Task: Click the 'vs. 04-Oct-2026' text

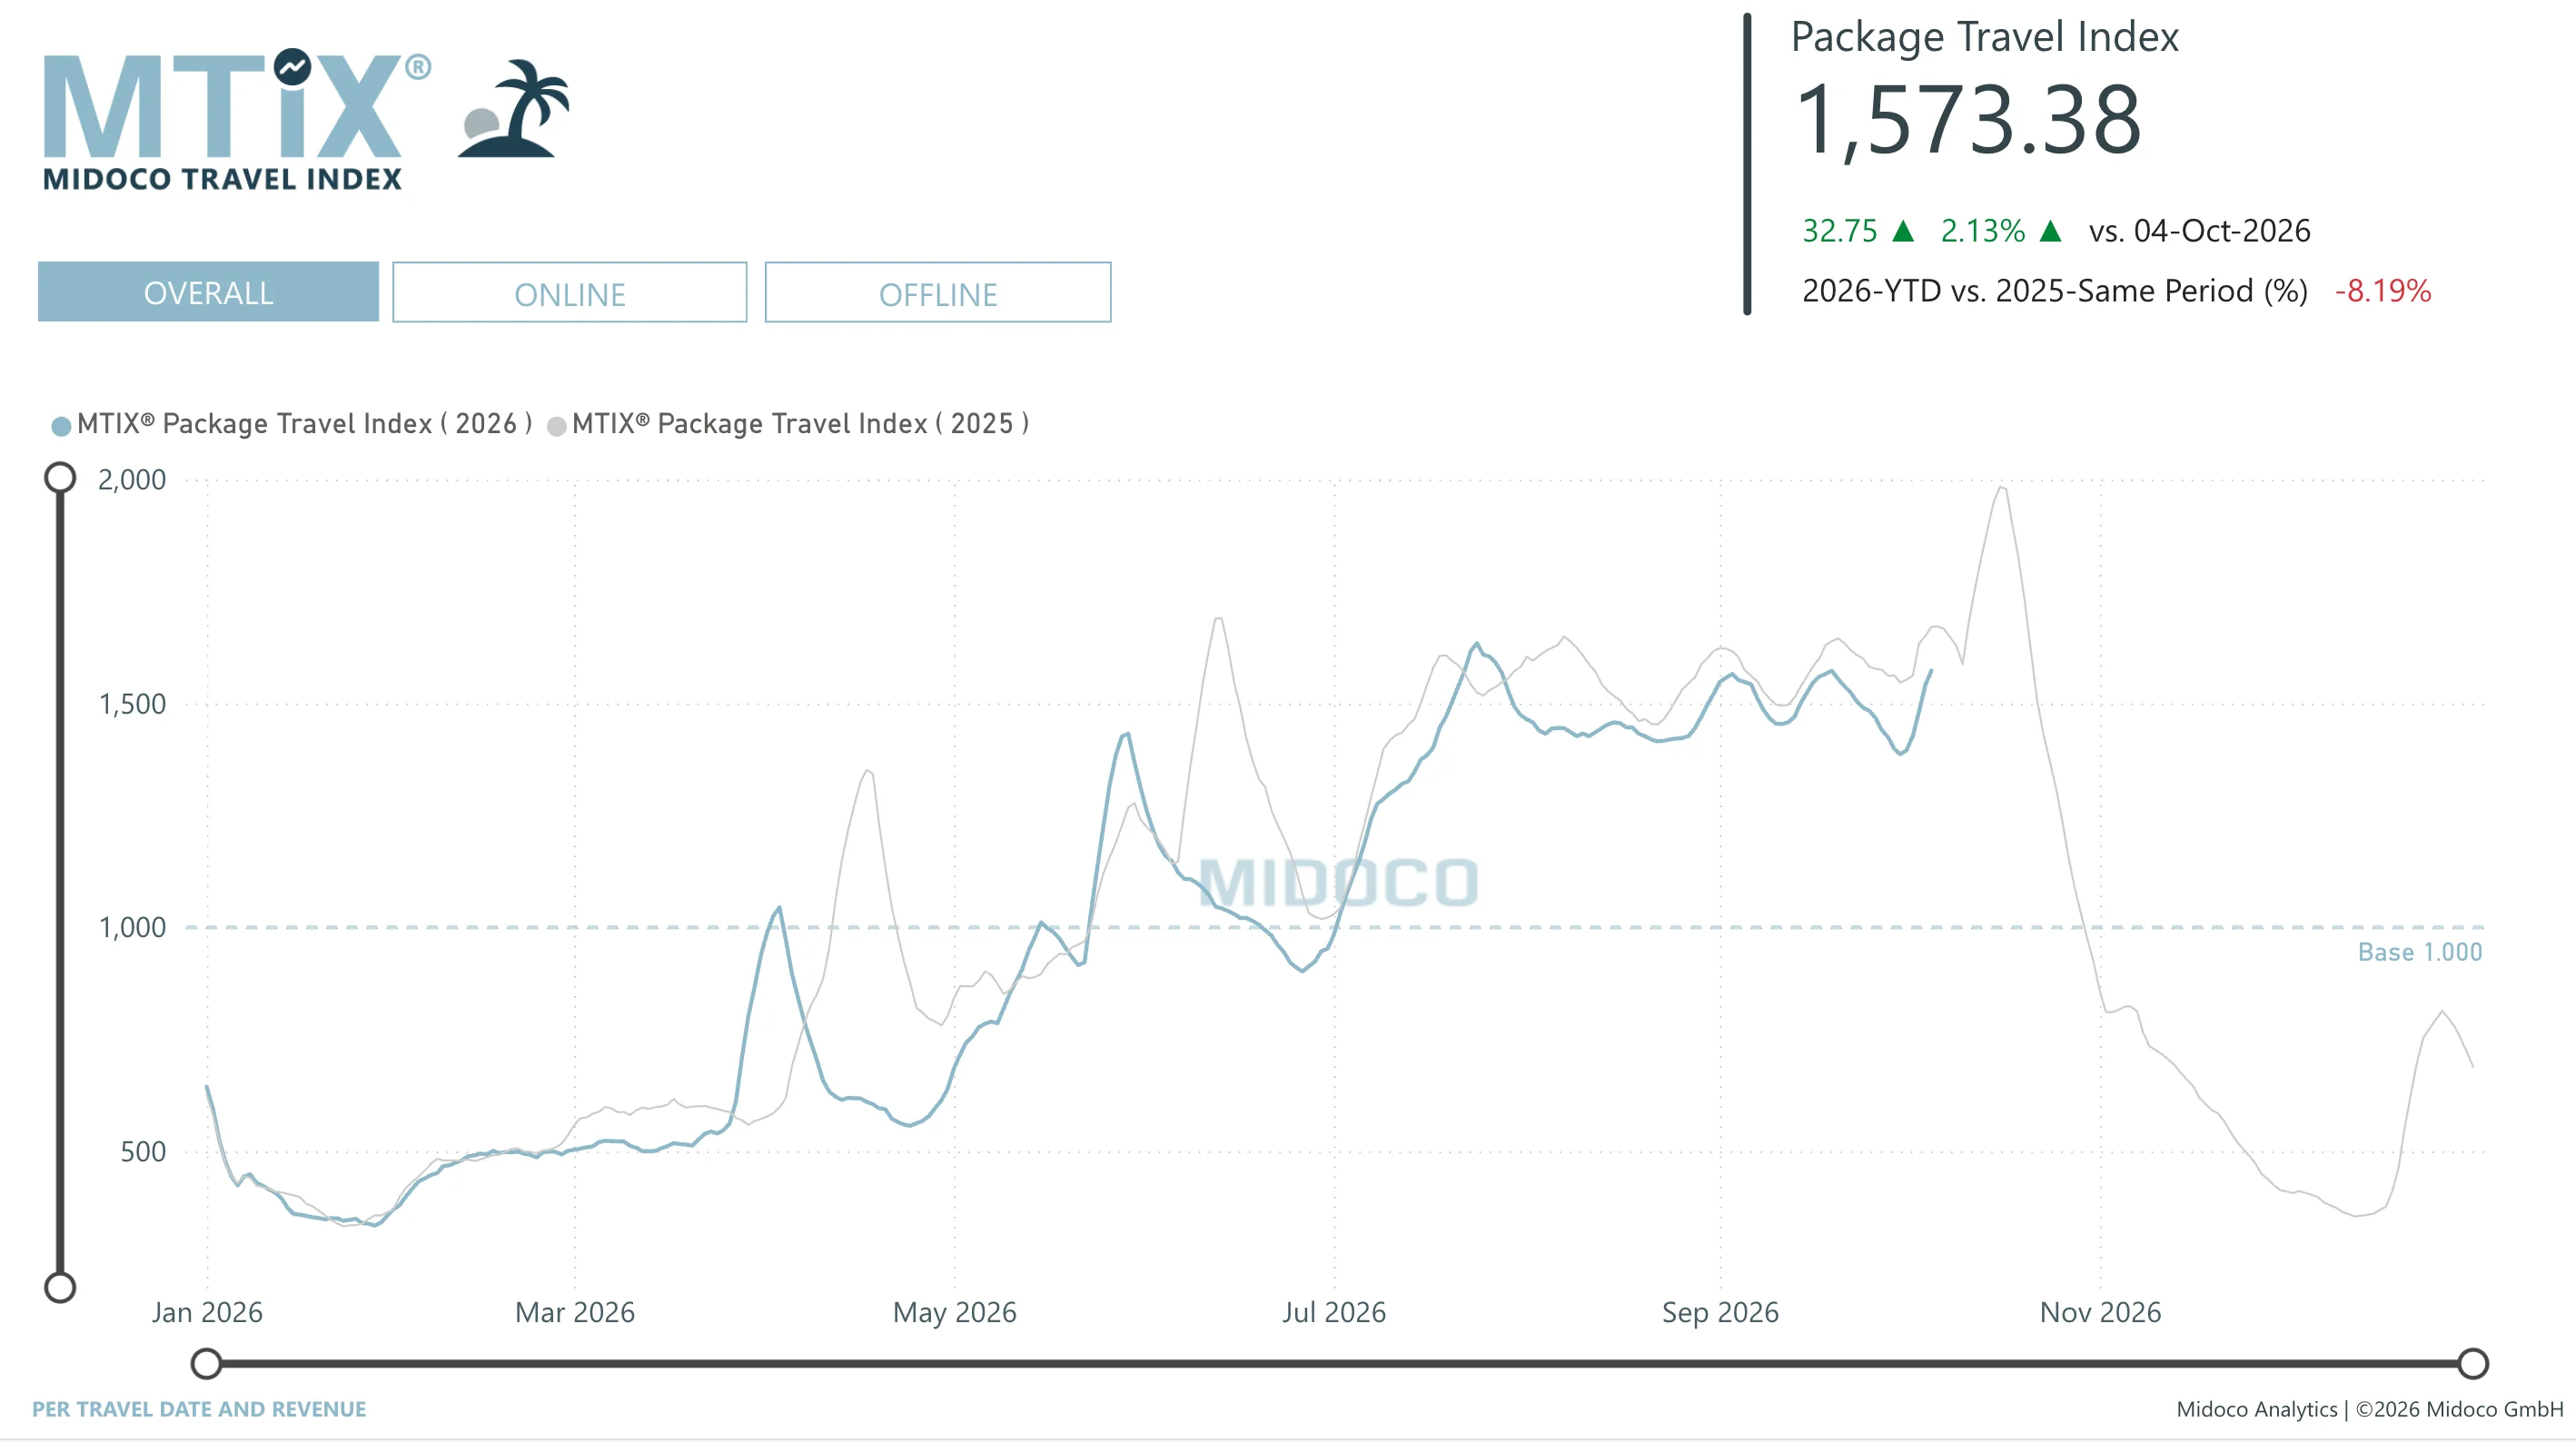Action: coord(2199,231)
